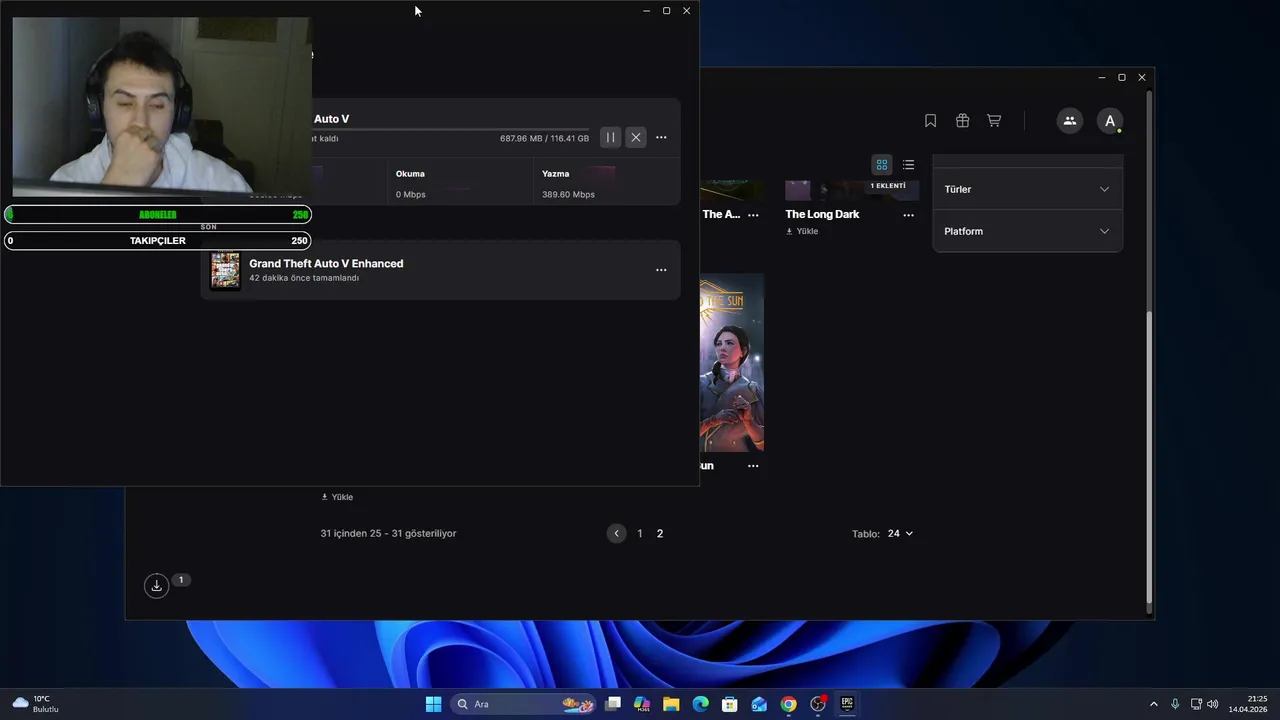Click the download progress bar
1280x720 pixels.
click(450, 129)
